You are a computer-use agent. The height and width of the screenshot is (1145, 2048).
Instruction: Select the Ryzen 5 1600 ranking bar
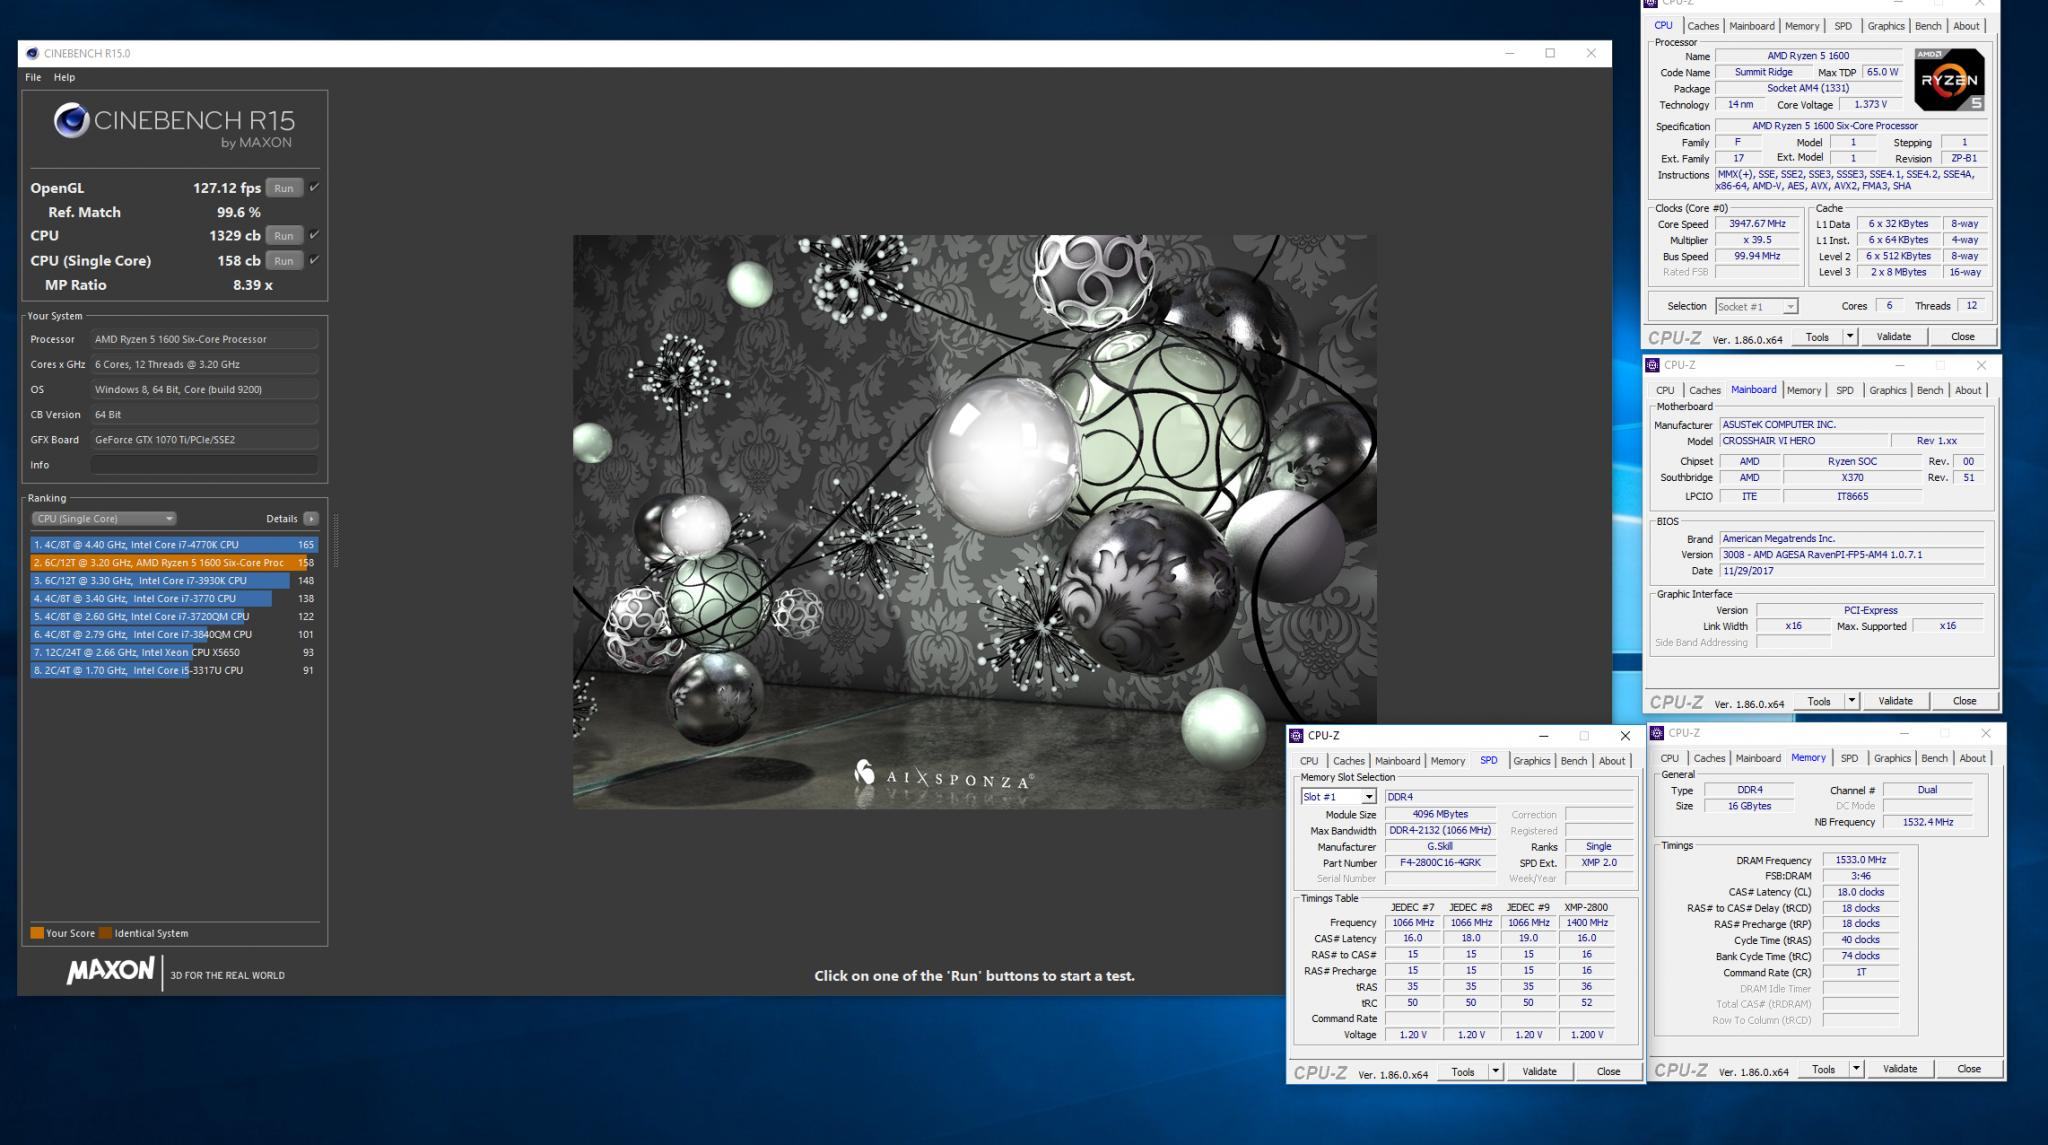click(x=173, y=563)
